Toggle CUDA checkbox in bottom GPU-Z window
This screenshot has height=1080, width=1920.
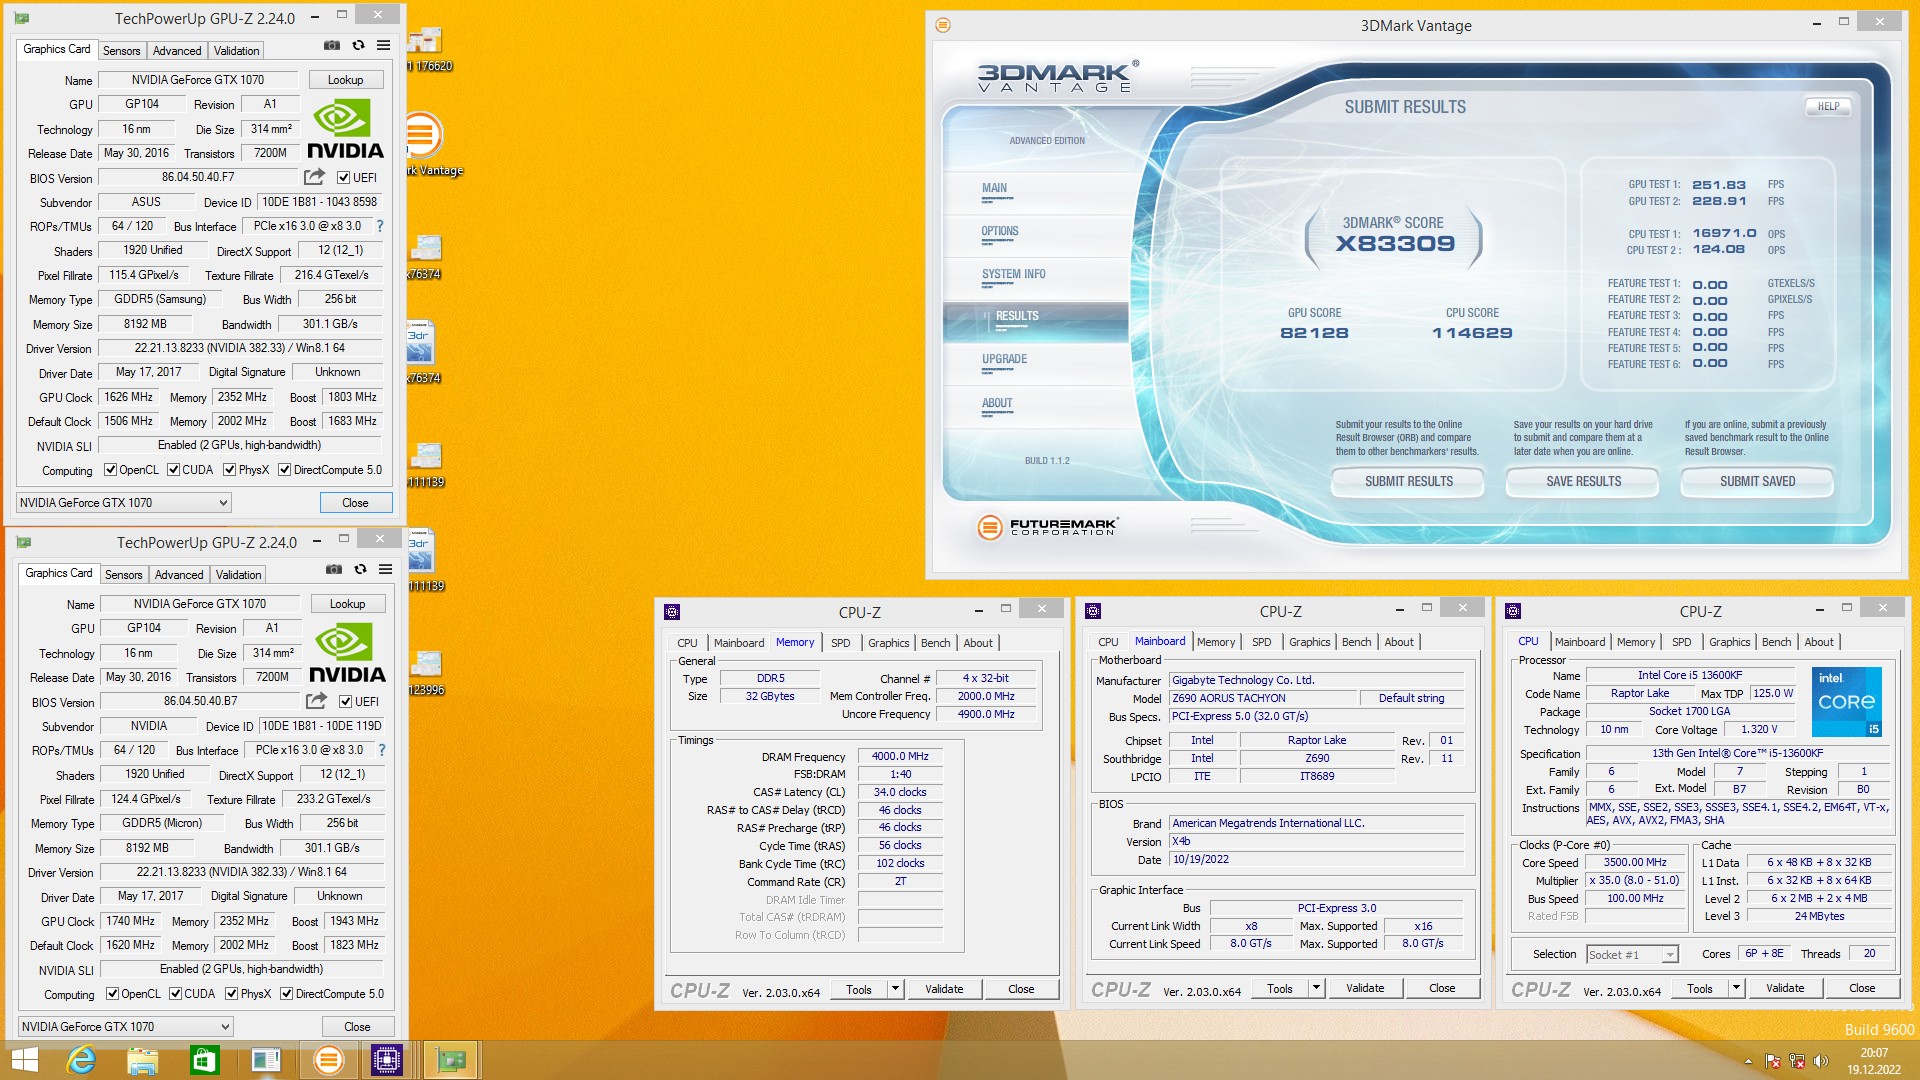(x=175, y=994)
